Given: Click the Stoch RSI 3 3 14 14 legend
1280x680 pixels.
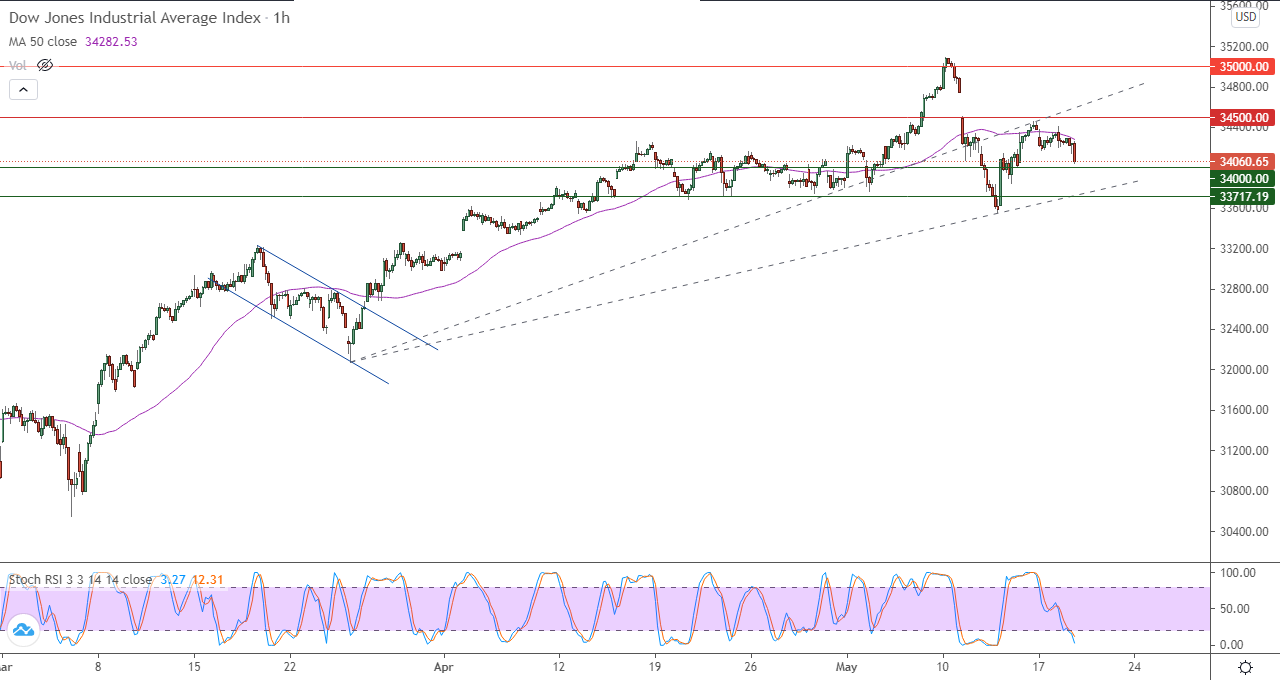Looking at the screenshot, I should click(x=80, y=579).
